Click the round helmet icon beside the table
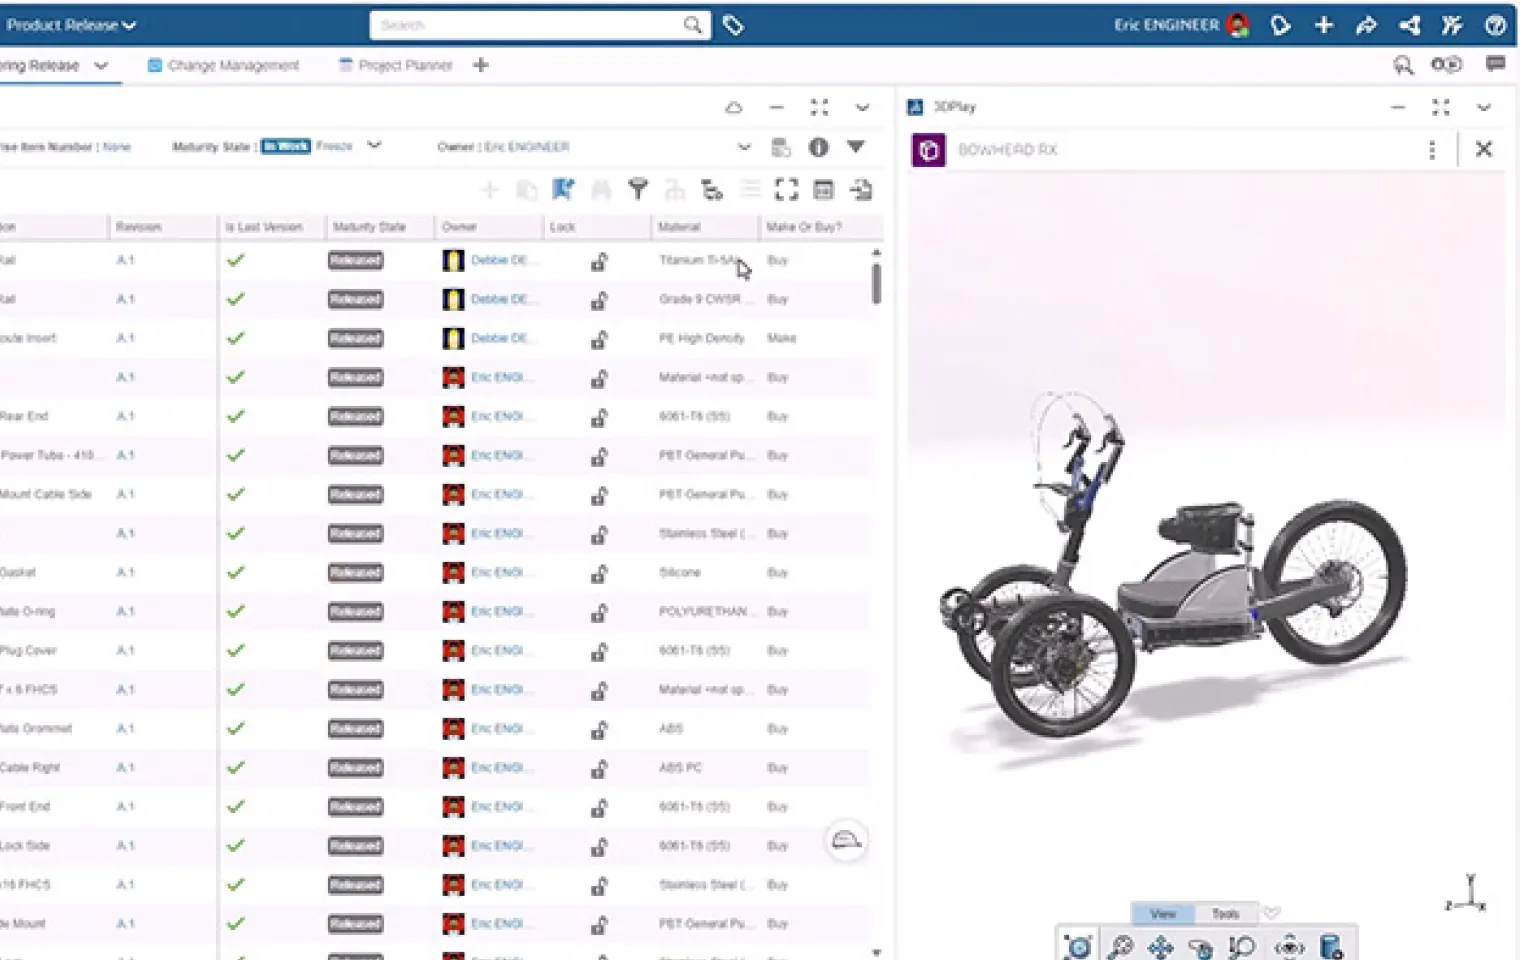This screenshot has height=960, width=1520. [x=846, y=840]
